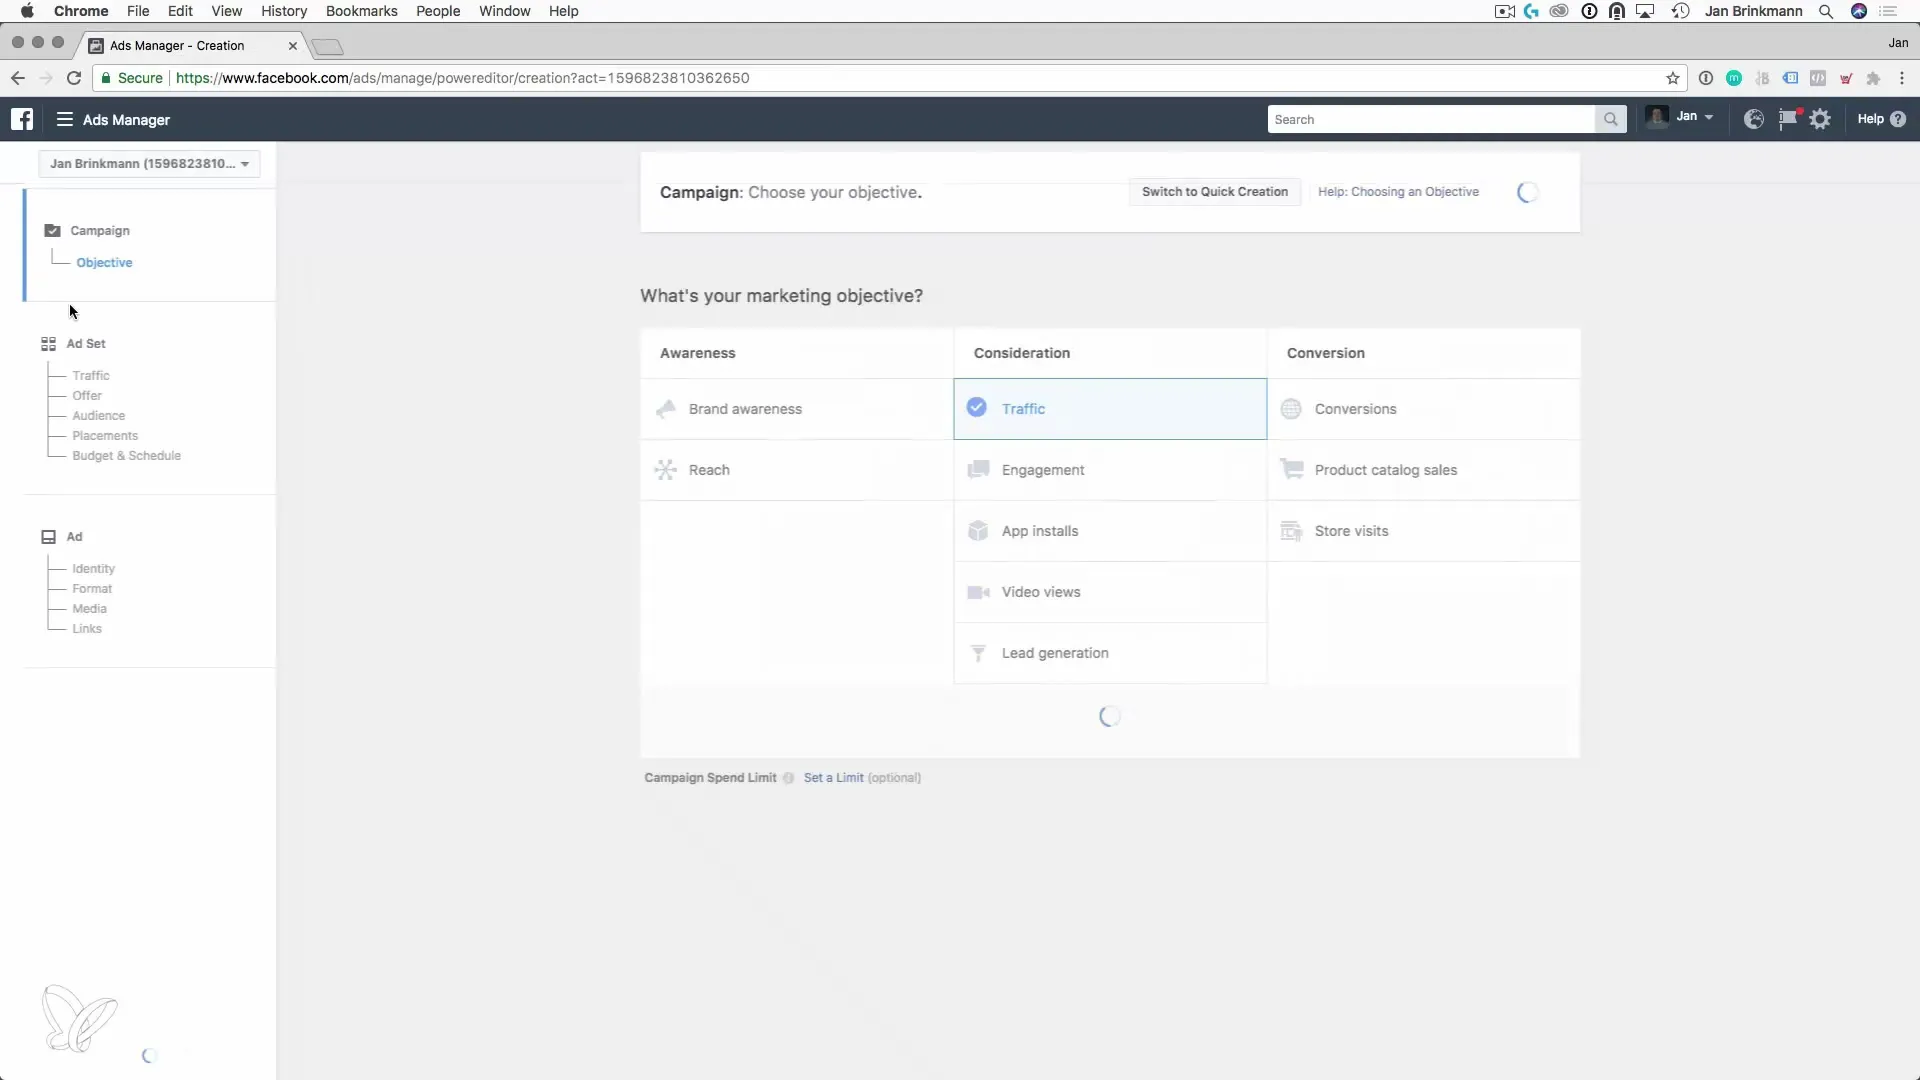Screen dimensions: 1920x1080
Task: Click the Conversions globe icon
Action: tap(1291, 409)
